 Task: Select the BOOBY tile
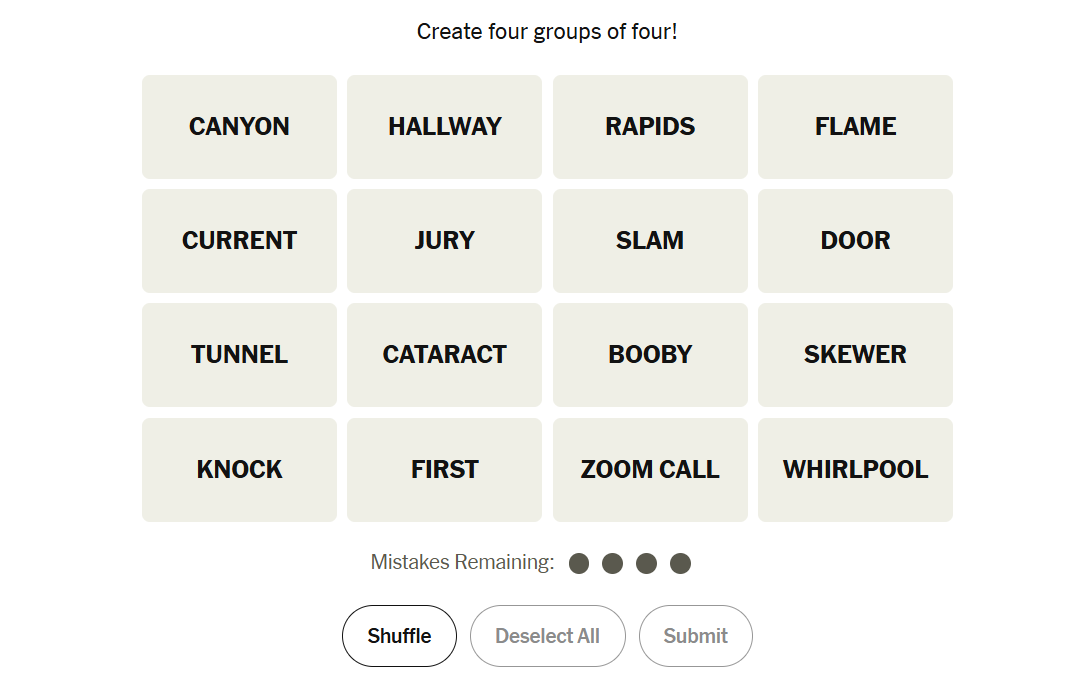(x=650, y=355)
